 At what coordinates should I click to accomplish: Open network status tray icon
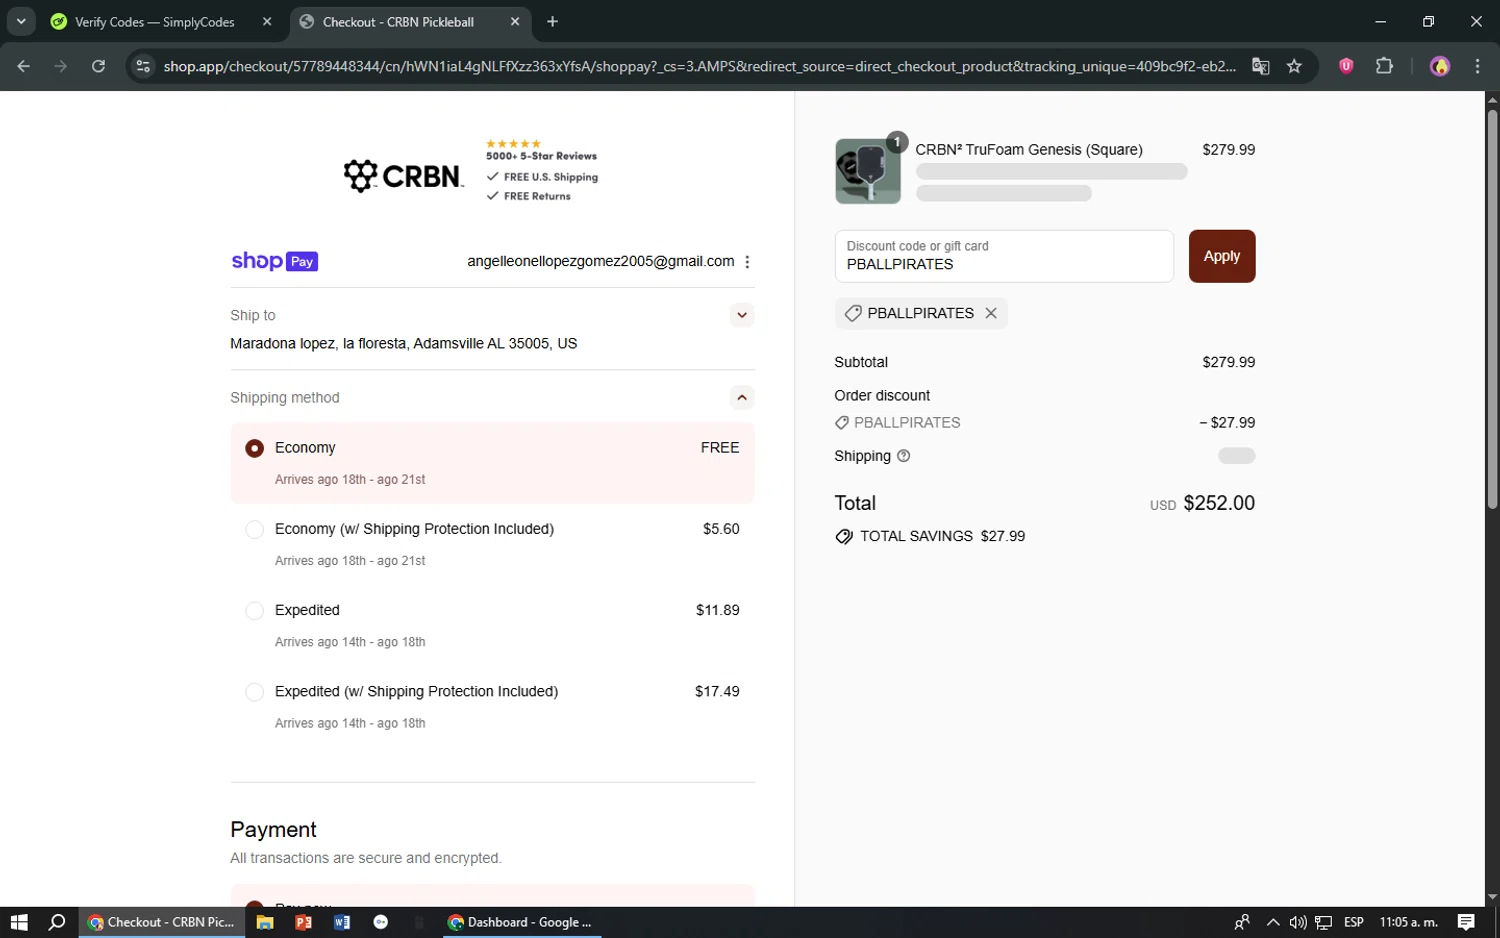click(x=1324, y=922)
